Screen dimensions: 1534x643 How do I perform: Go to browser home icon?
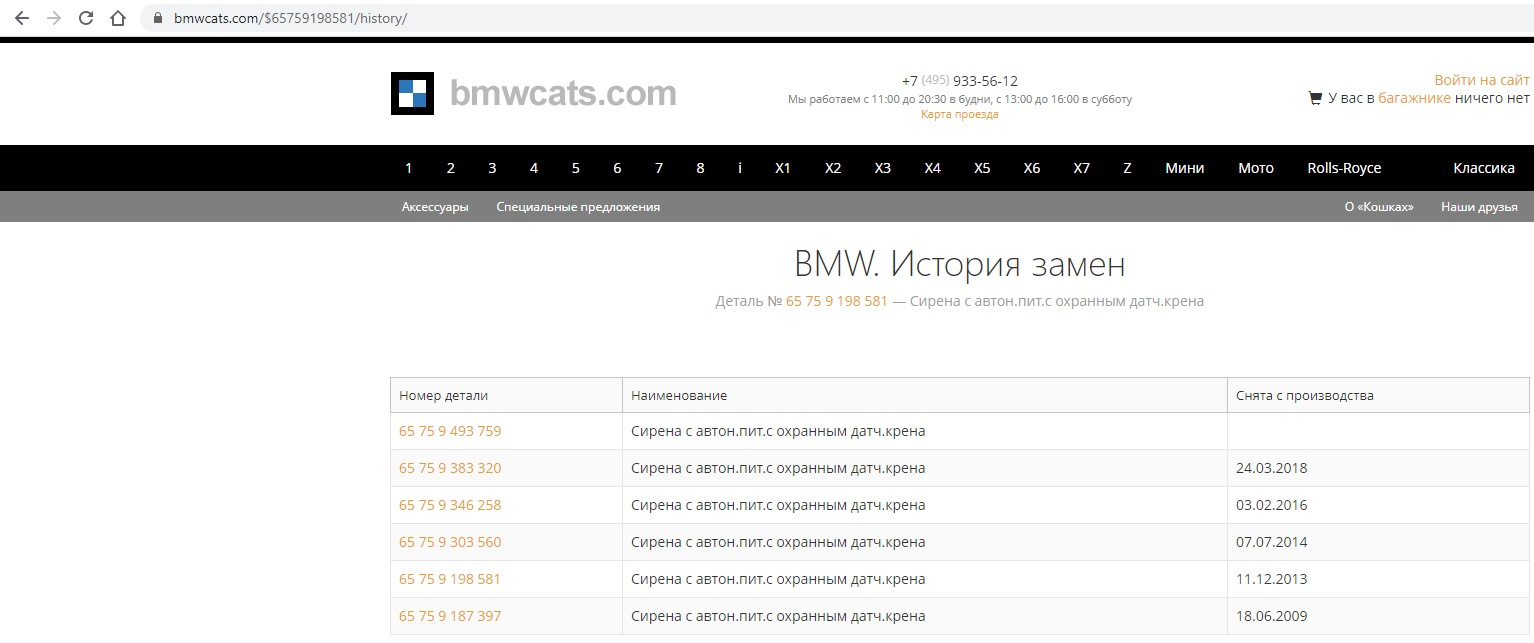118,18
